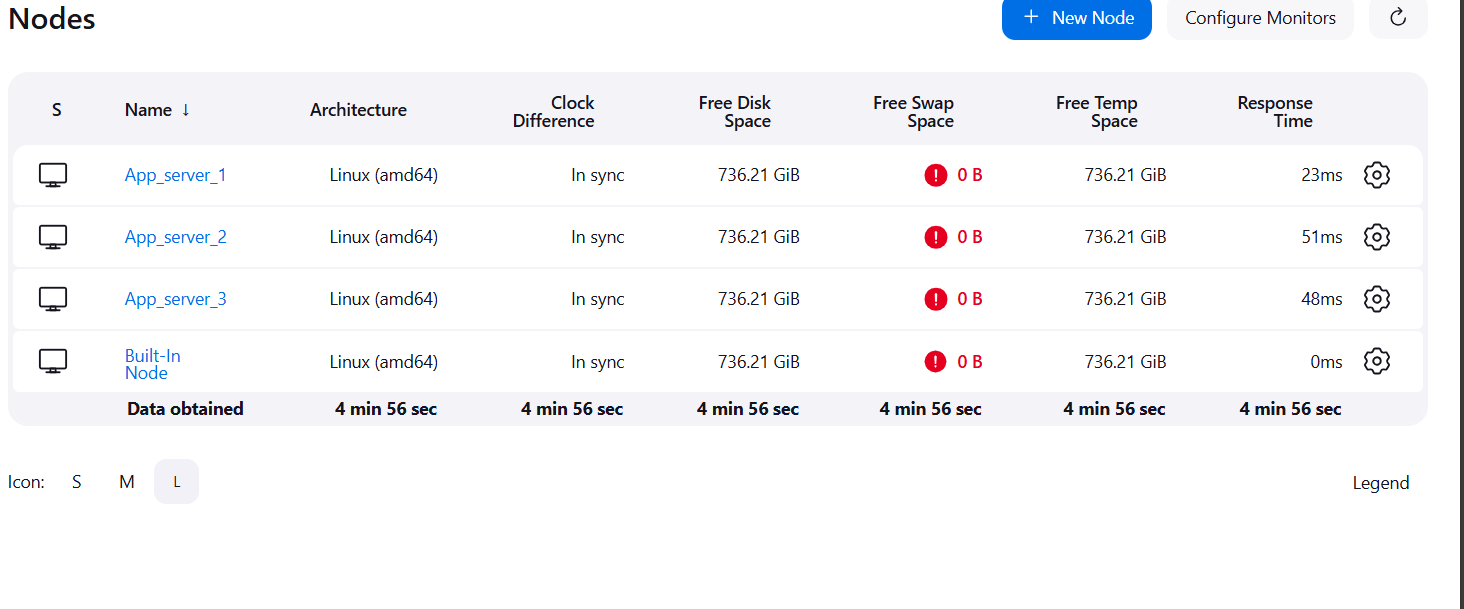The height and width of the screenshot is (609, 1464).
Task: Open Configure Monitors
Action: click(1260, 18)
